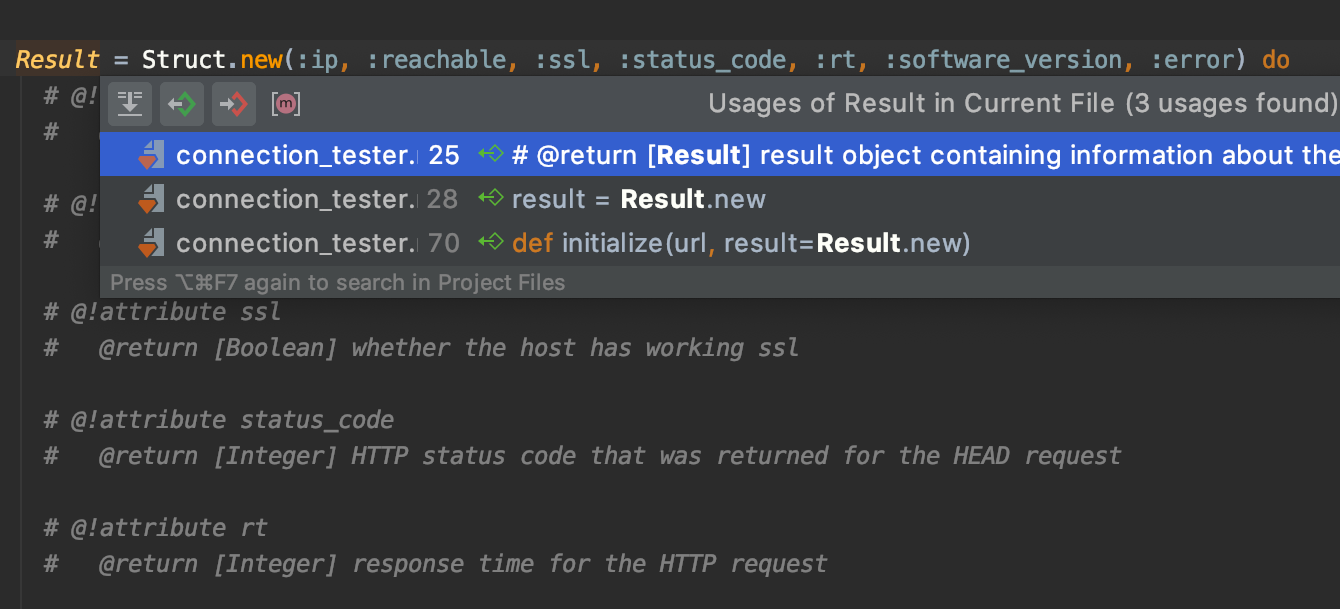Click the Usages of Result popup title
The width and height of the screenshot is (1340, 609).
[x=1022, y=102]
